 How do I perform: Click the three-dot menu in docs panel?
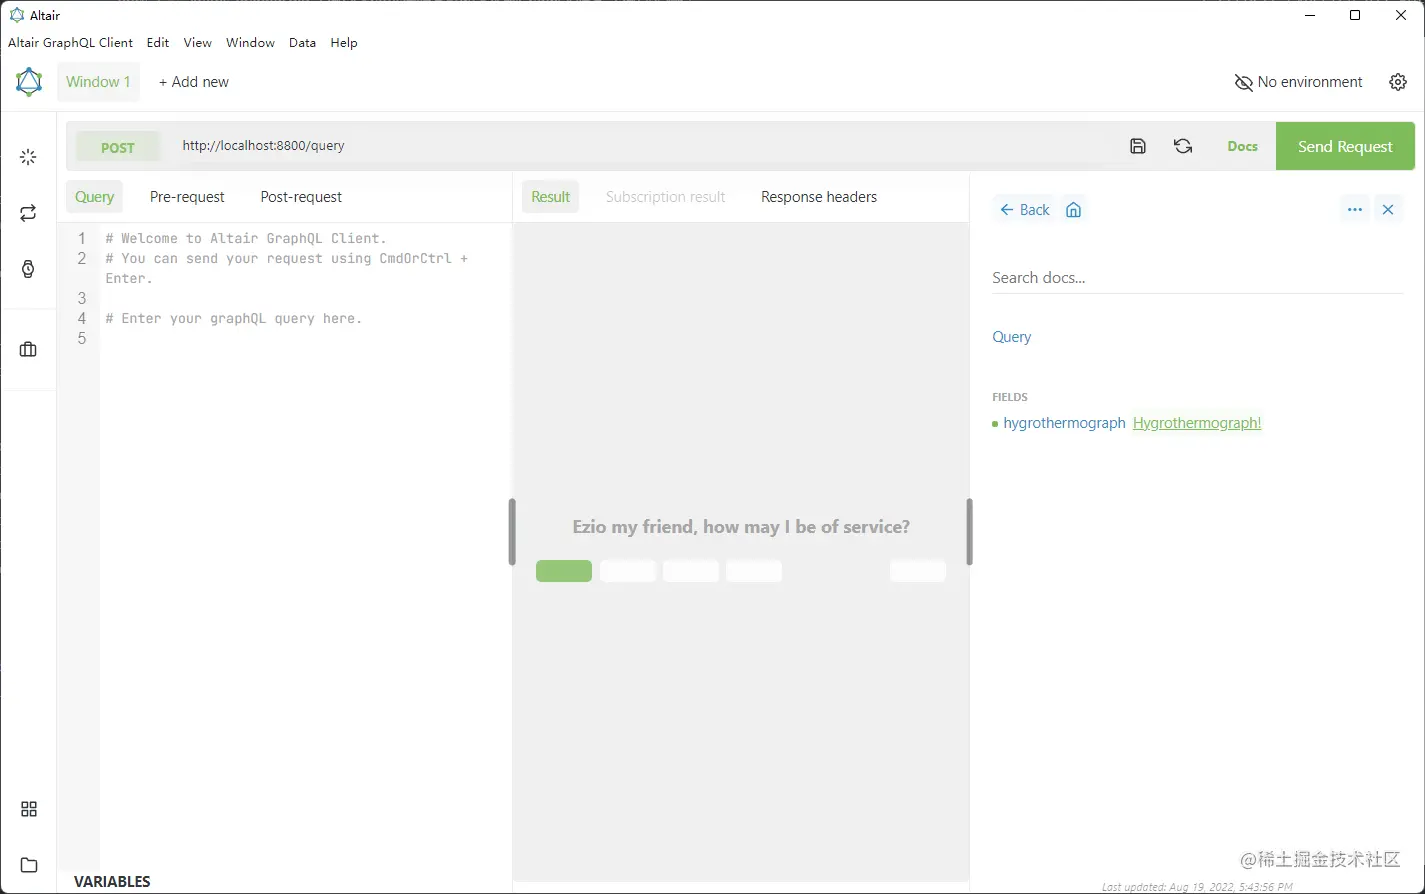tap(1354, 209)
